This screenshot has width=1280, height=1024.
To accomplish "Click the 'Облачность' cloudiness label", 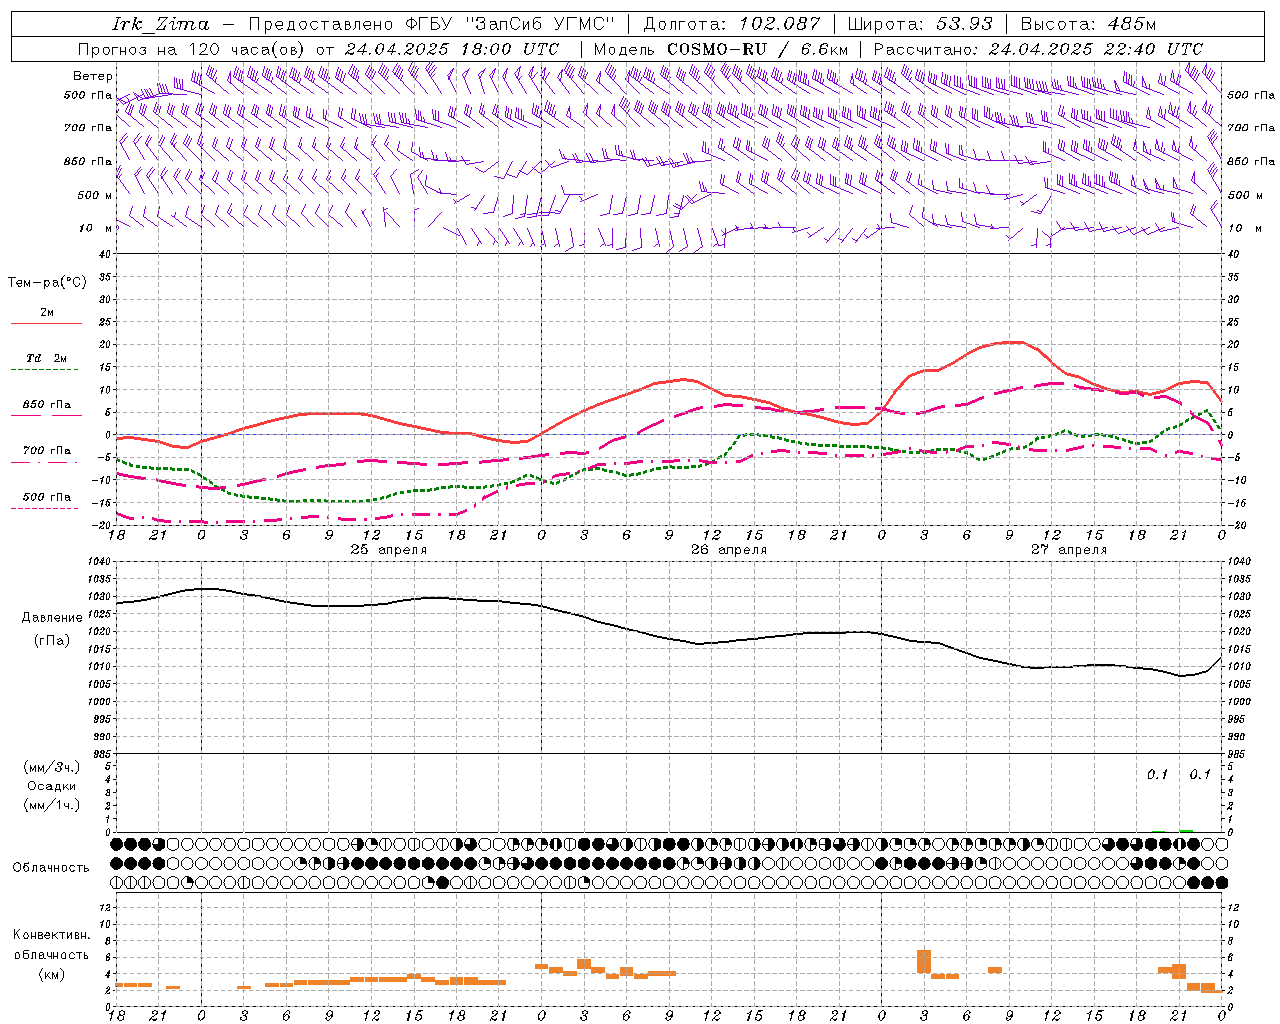I will 51,868.
